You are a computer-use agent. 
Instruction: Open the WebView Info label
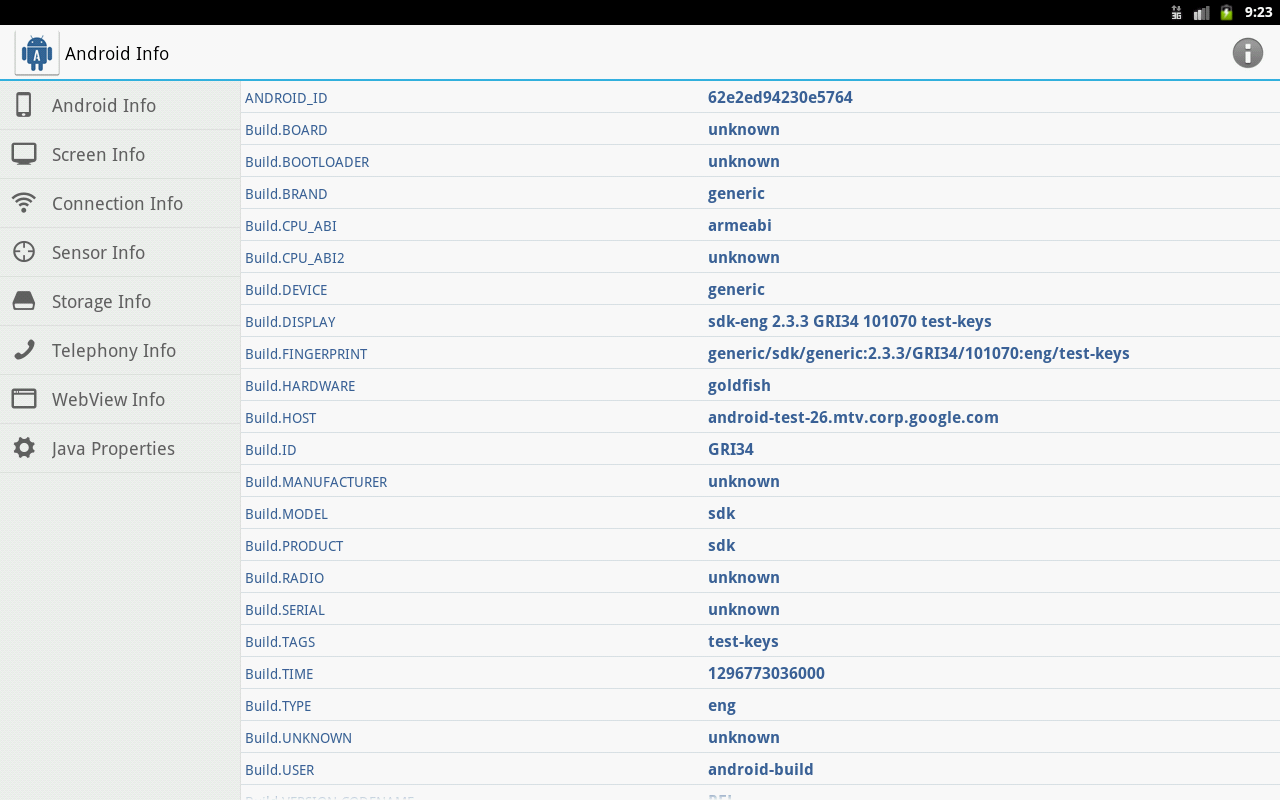[108, 399]
